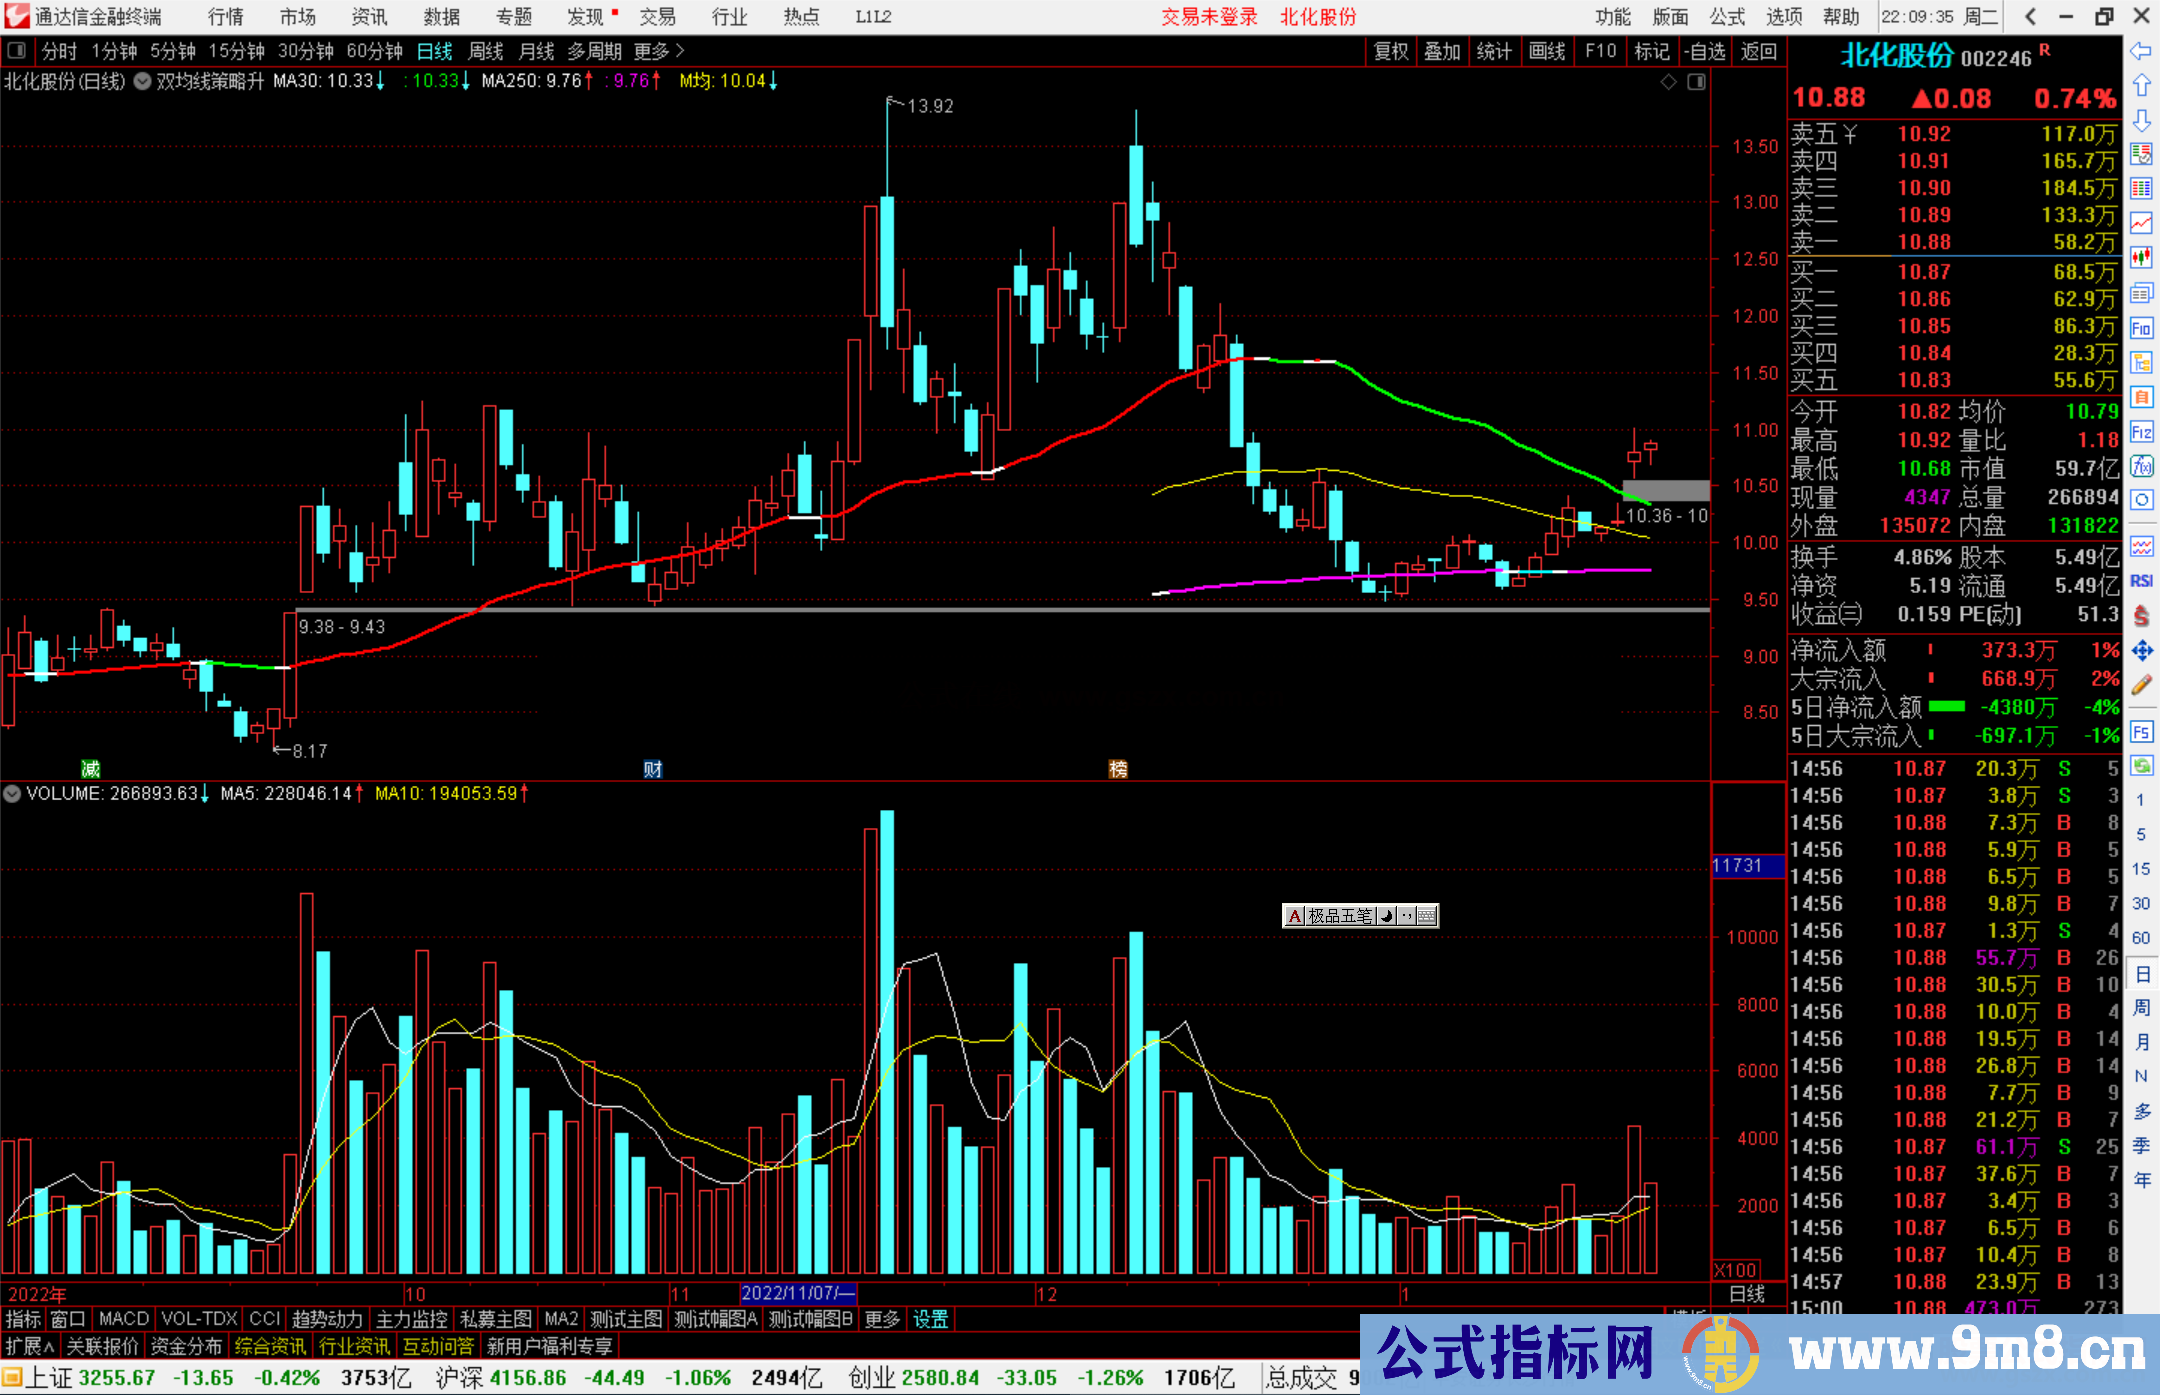Select the pencil drawing tool icon
Screen dimensions: 2160x1395
pyautogui.click(x=2141, y=686)
